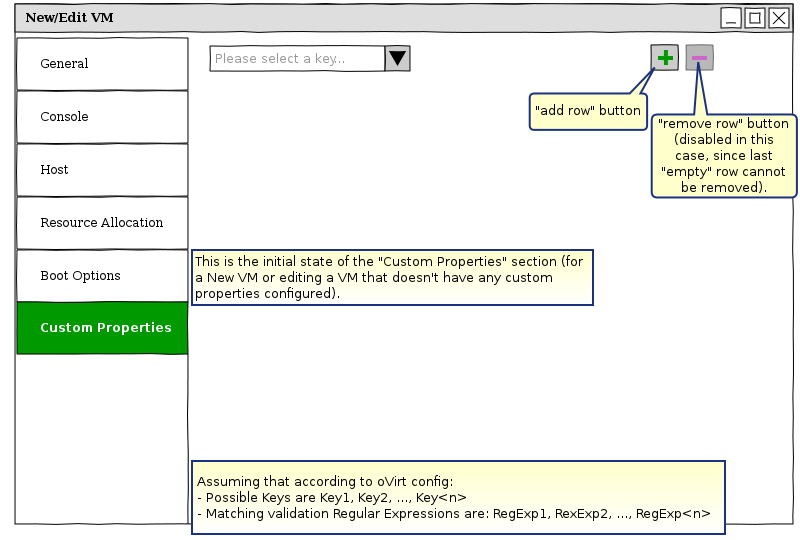
Task: Click the disabled minus remove row button
Action: (699, 58)
